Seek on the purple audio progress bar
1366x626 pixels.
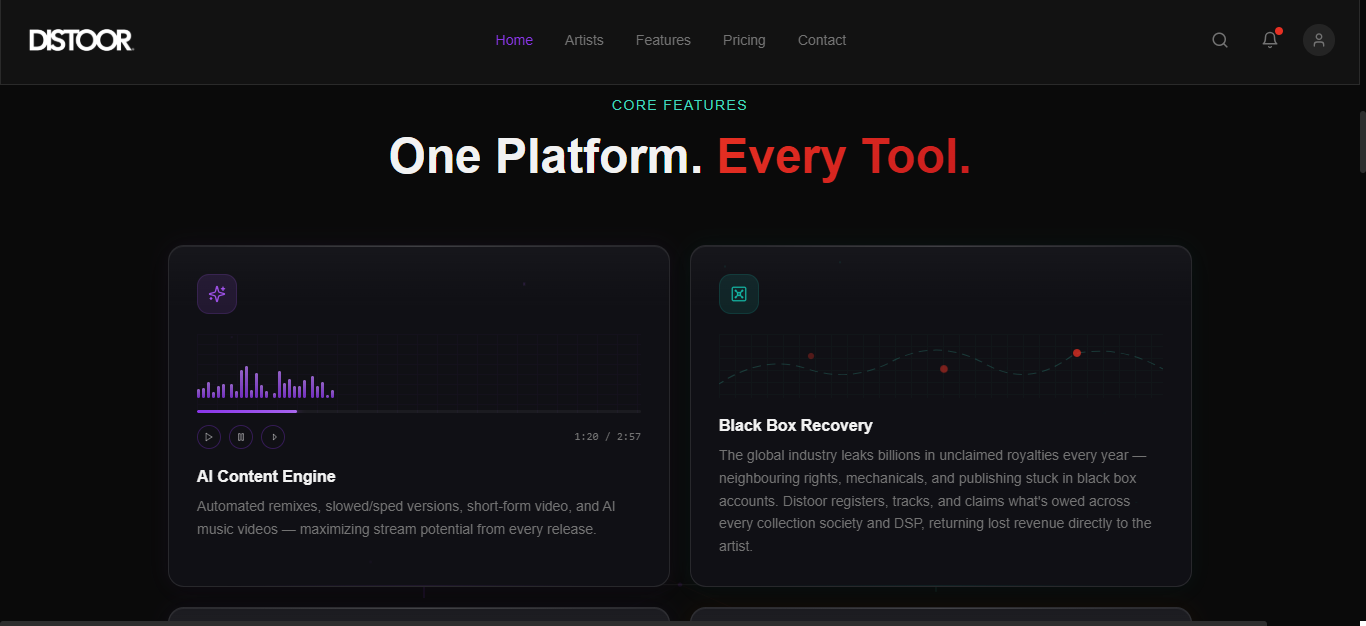[419, 411]
